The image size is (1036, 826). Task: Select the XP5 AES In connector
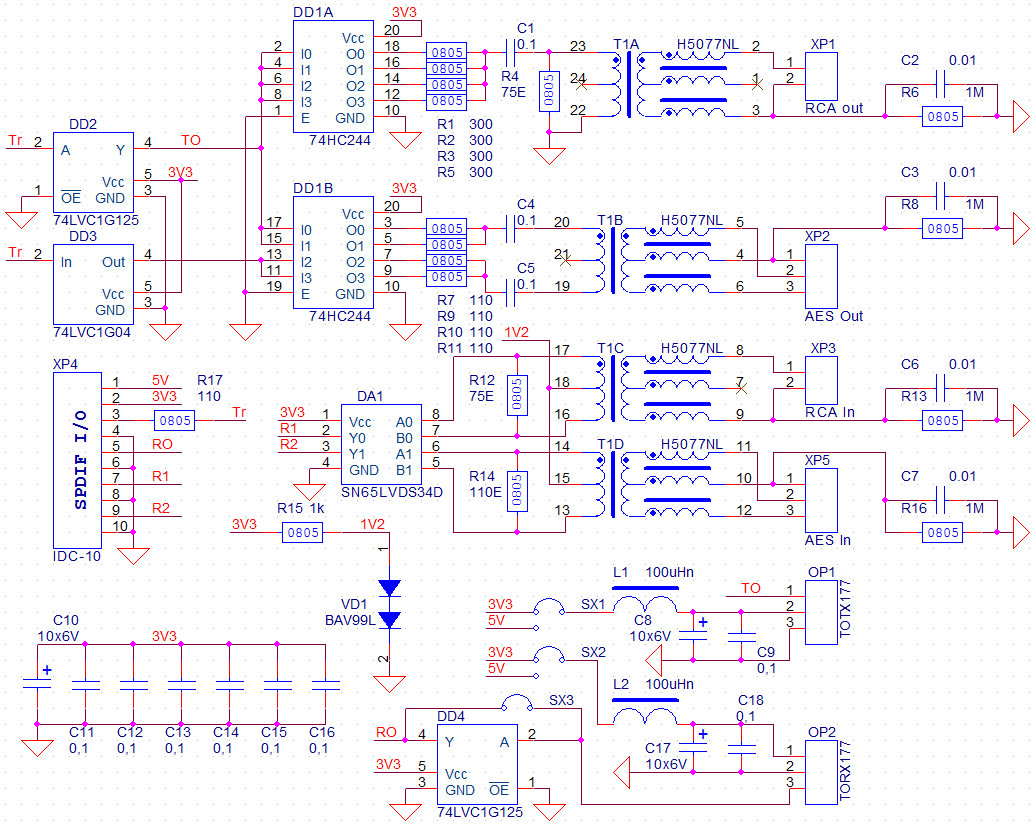[821, 500]
